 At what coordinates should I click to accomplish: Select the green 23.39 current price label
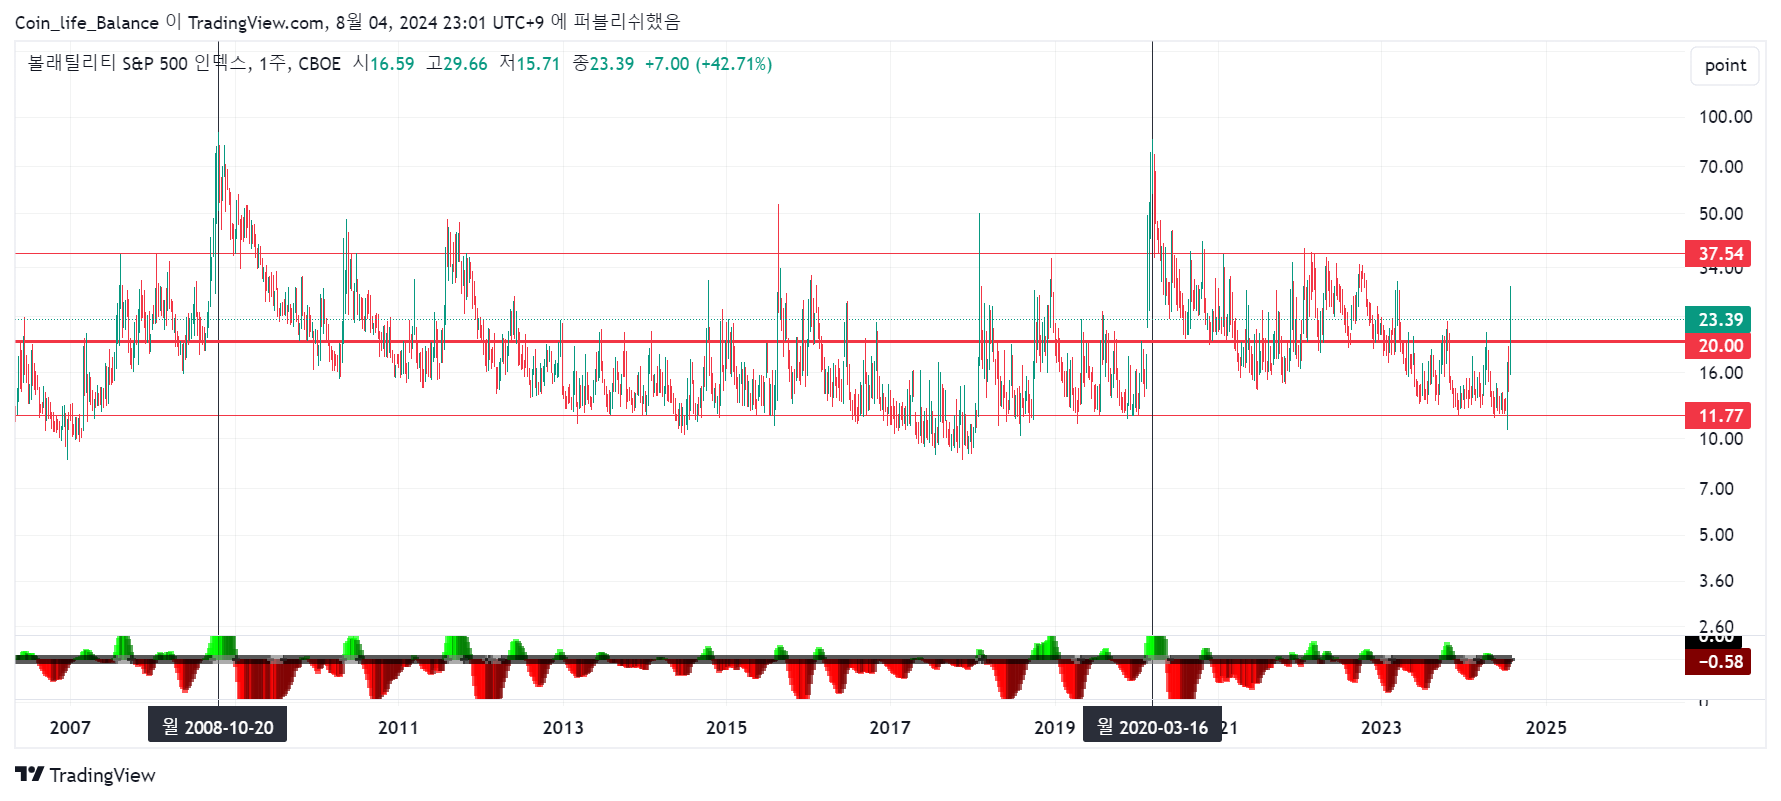pyautogui.click(x=1718, y=320)
